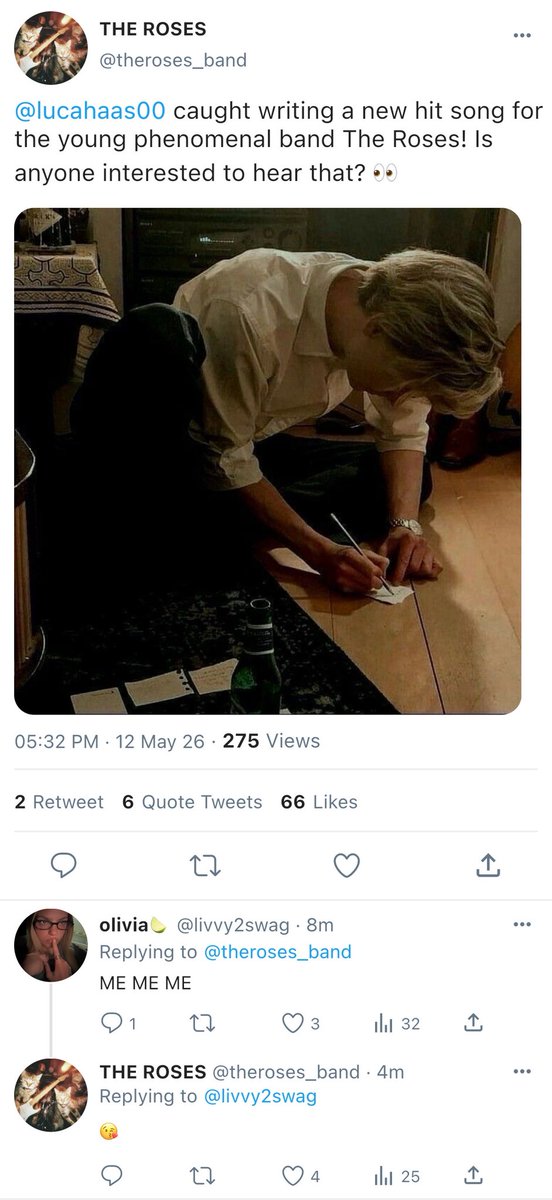Open @theroses_band link in olivia's reply

click(278, 952)
